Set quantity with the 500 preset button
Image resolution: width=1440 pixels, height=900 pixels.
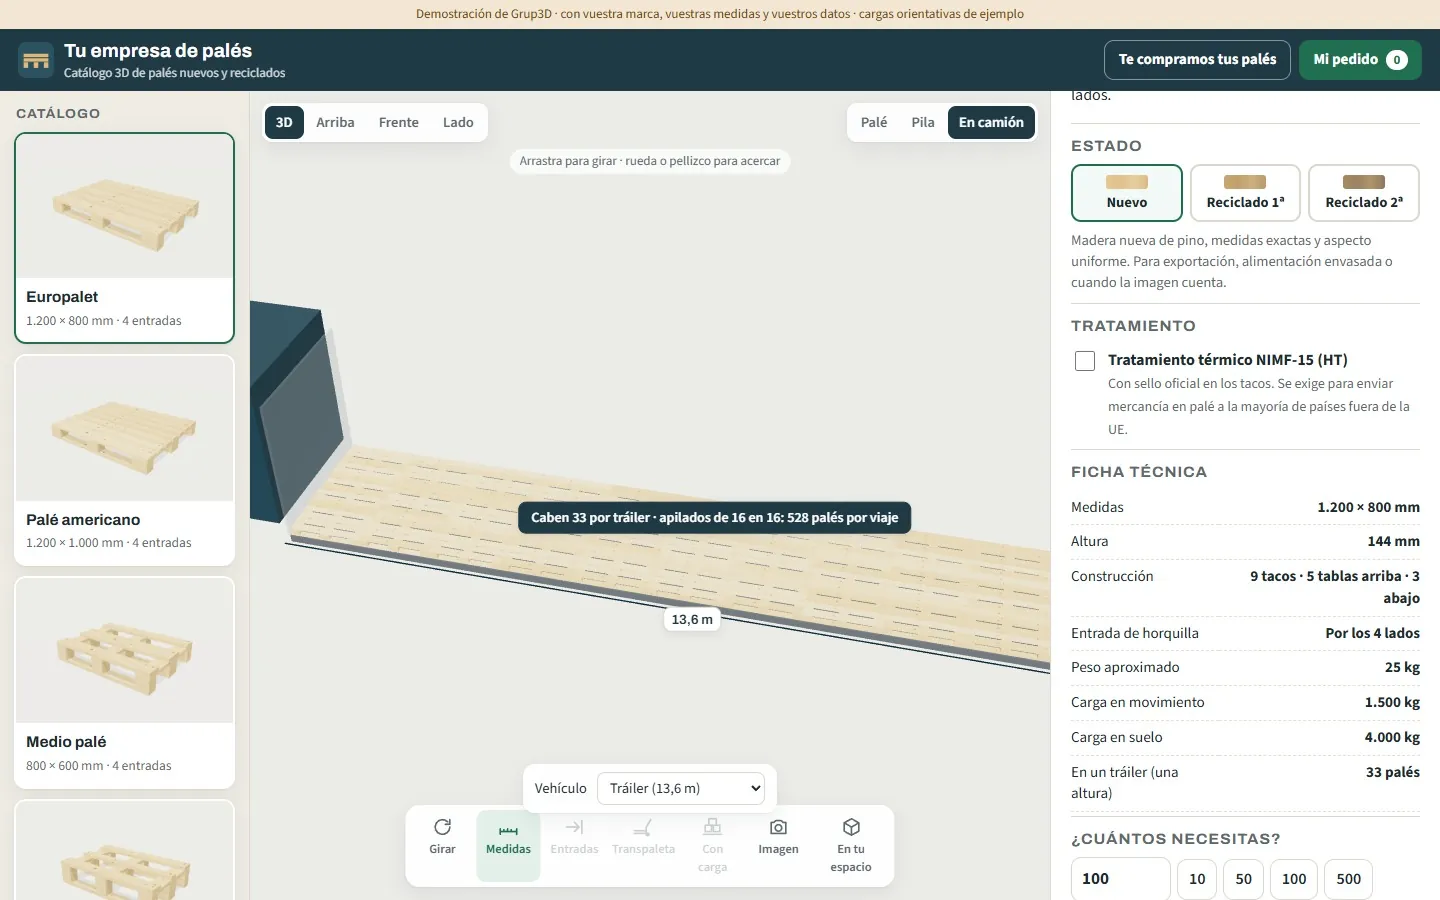[1349, 879]
